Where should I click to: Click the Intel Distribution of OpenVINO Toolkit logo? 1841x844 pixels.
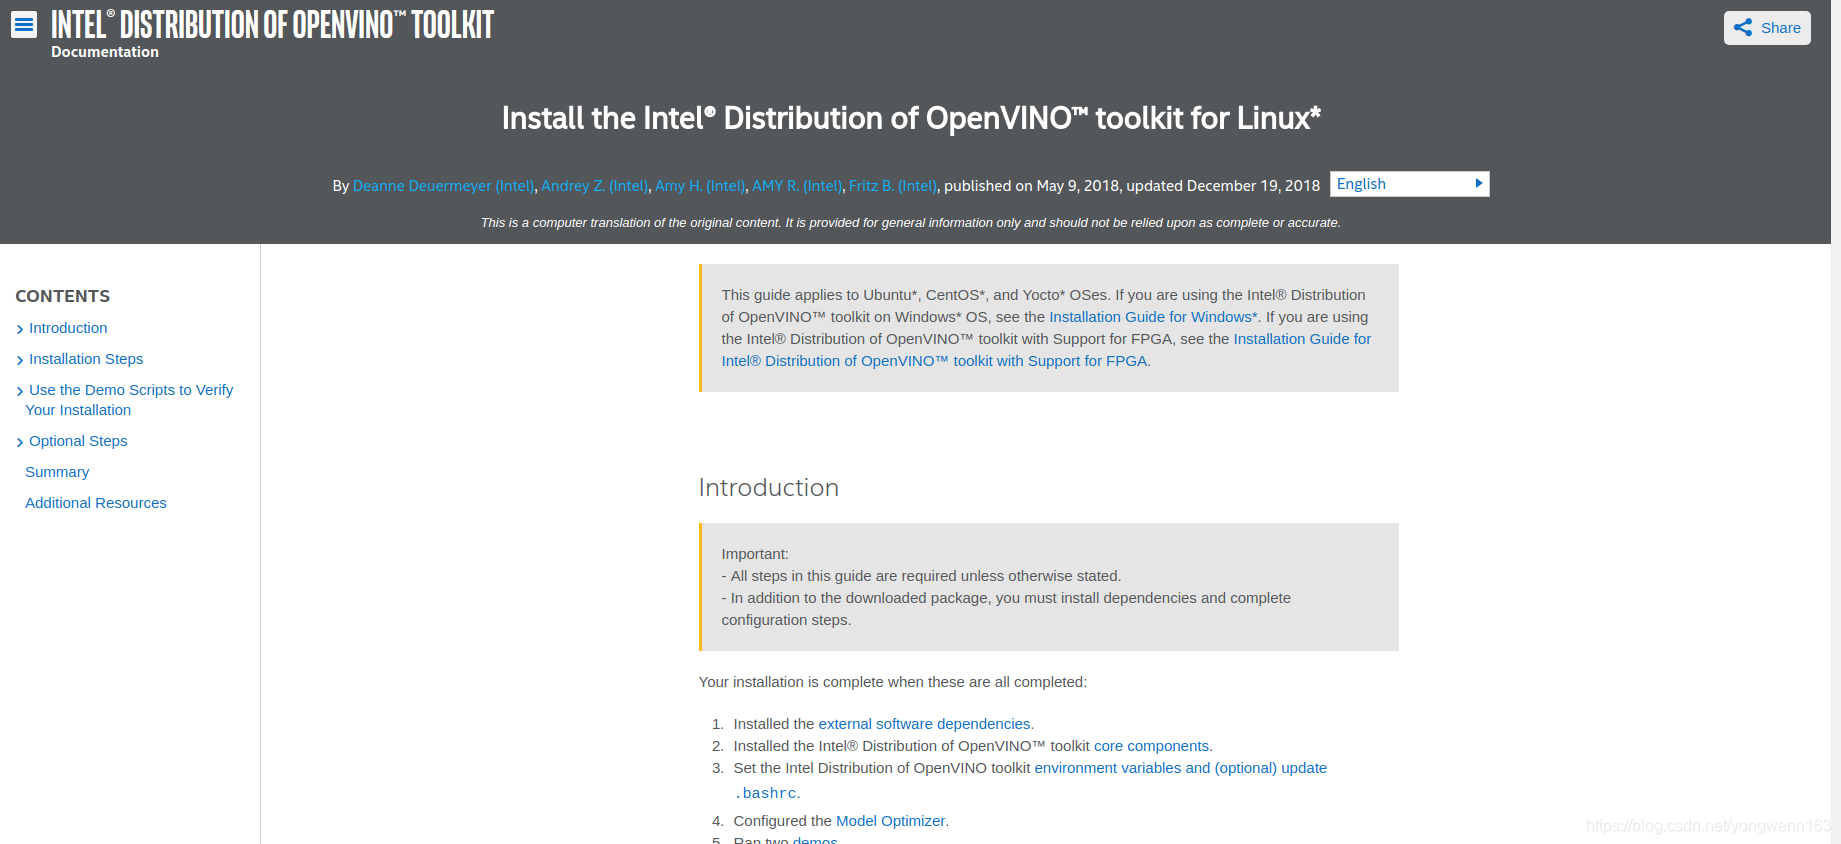point(272,24)
